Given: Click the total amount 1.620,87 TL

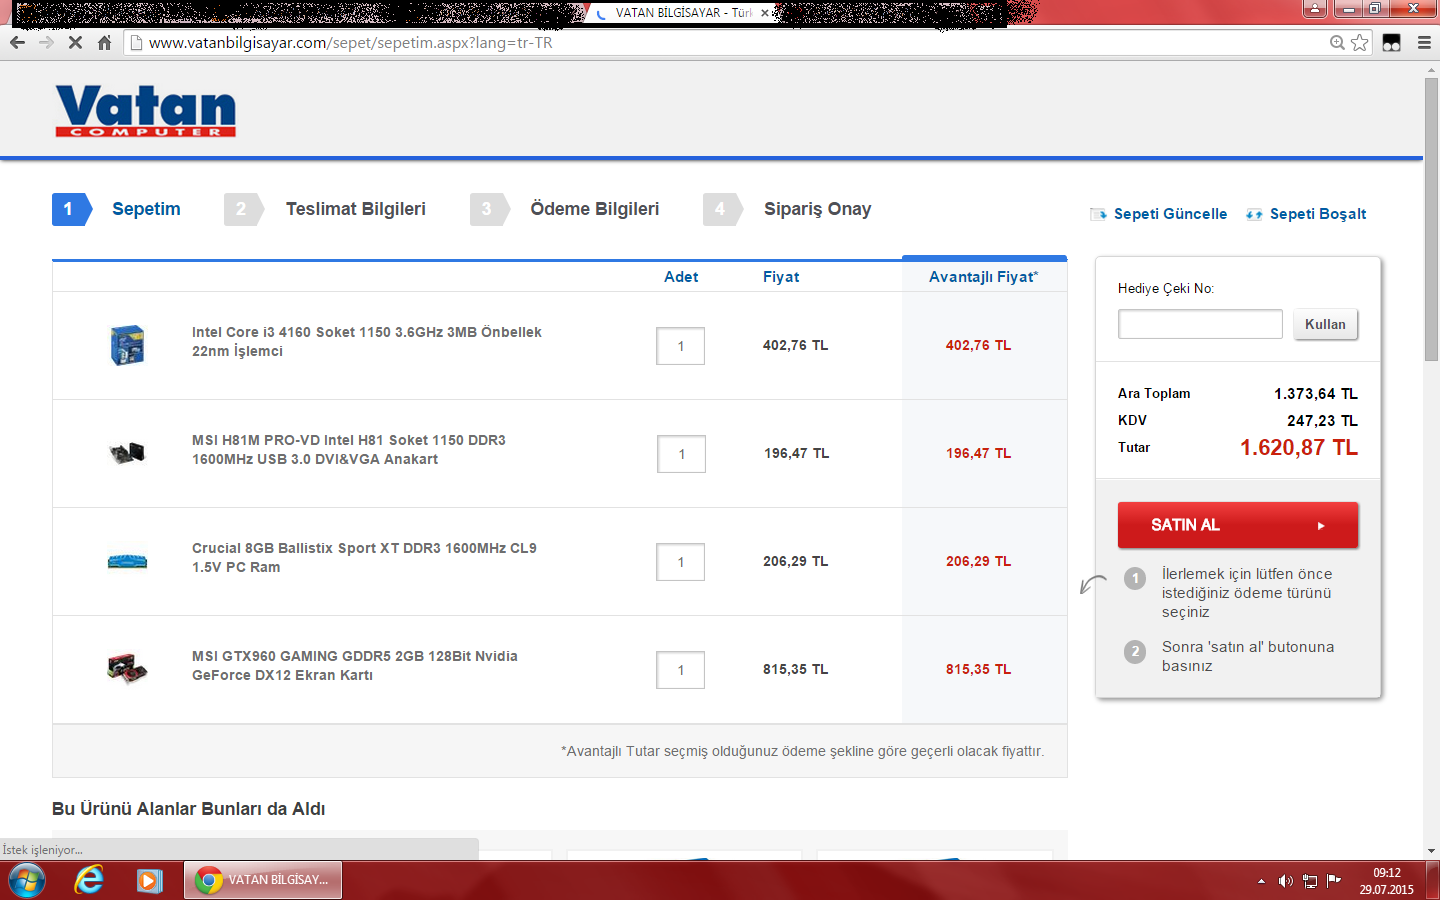Looking at the screenshot, I should 1299,448.
